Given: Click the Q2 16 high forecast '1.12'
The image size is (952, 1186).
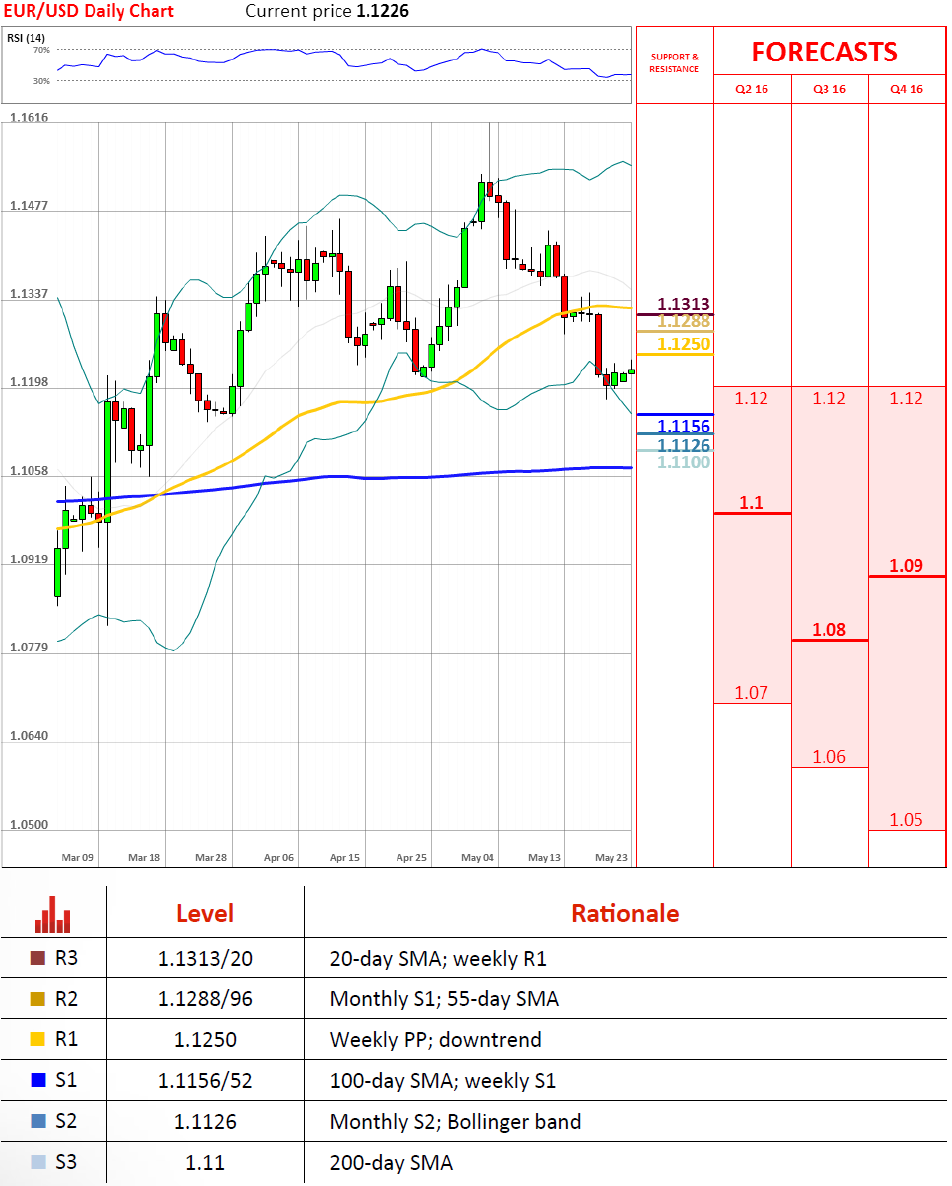Looking at the screenshot, I should pyautogui.click(x=751, y=399).
